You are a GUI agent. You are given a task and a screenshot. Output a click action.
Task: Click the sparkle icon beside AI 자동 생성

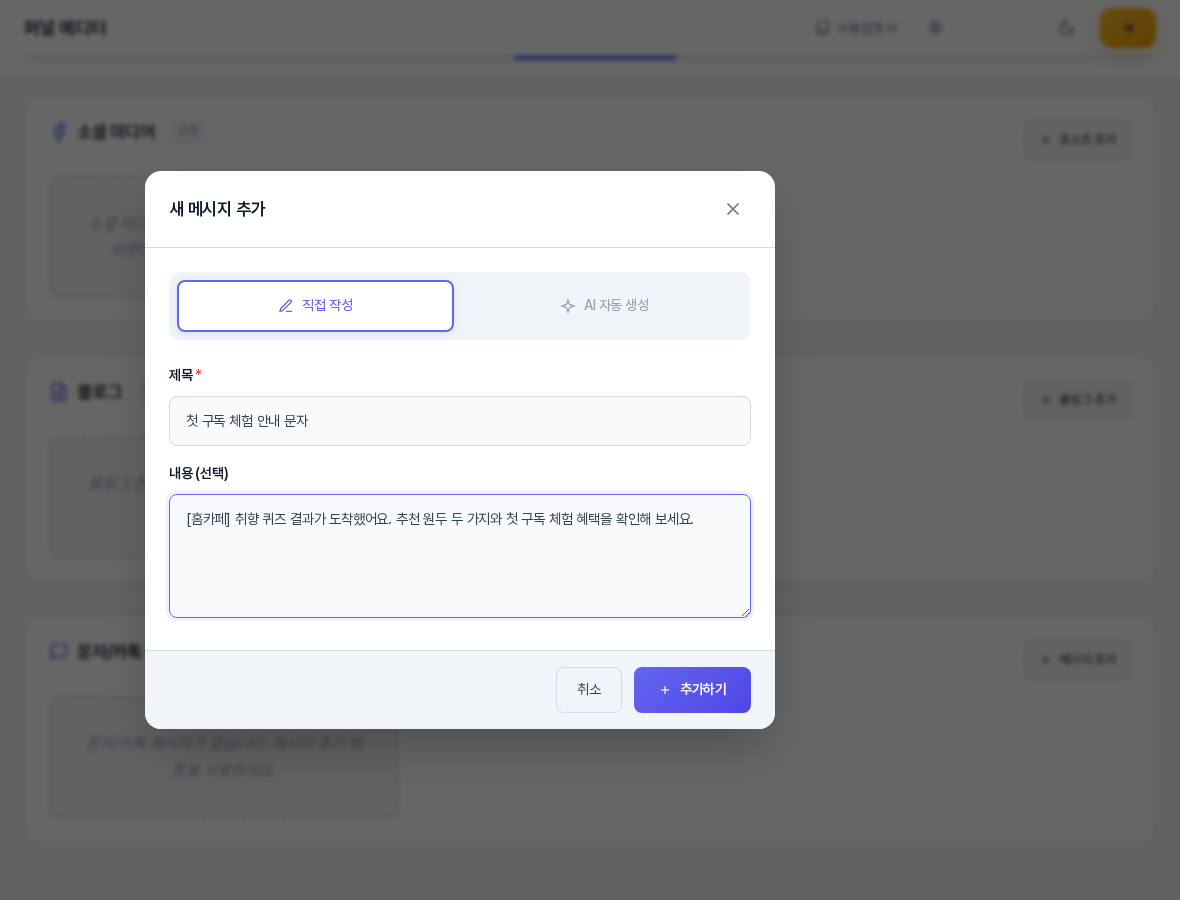coord(567,306)
